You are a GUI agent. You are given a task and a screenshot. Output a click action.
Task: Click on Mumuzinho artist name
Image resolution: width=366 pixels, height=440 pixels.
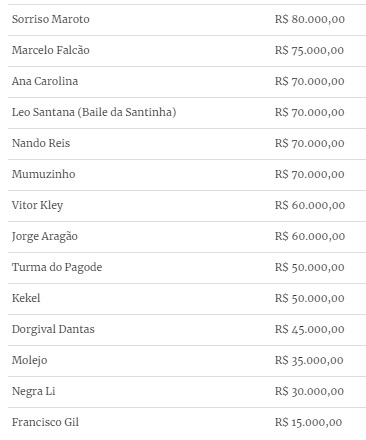click(44, 174)
